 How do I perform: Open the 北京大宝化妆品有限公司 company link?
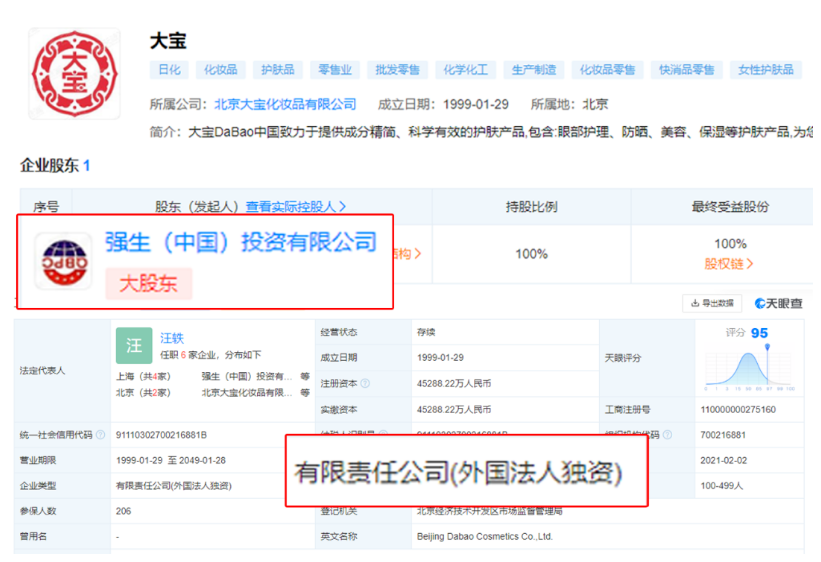tap(285, 104)
